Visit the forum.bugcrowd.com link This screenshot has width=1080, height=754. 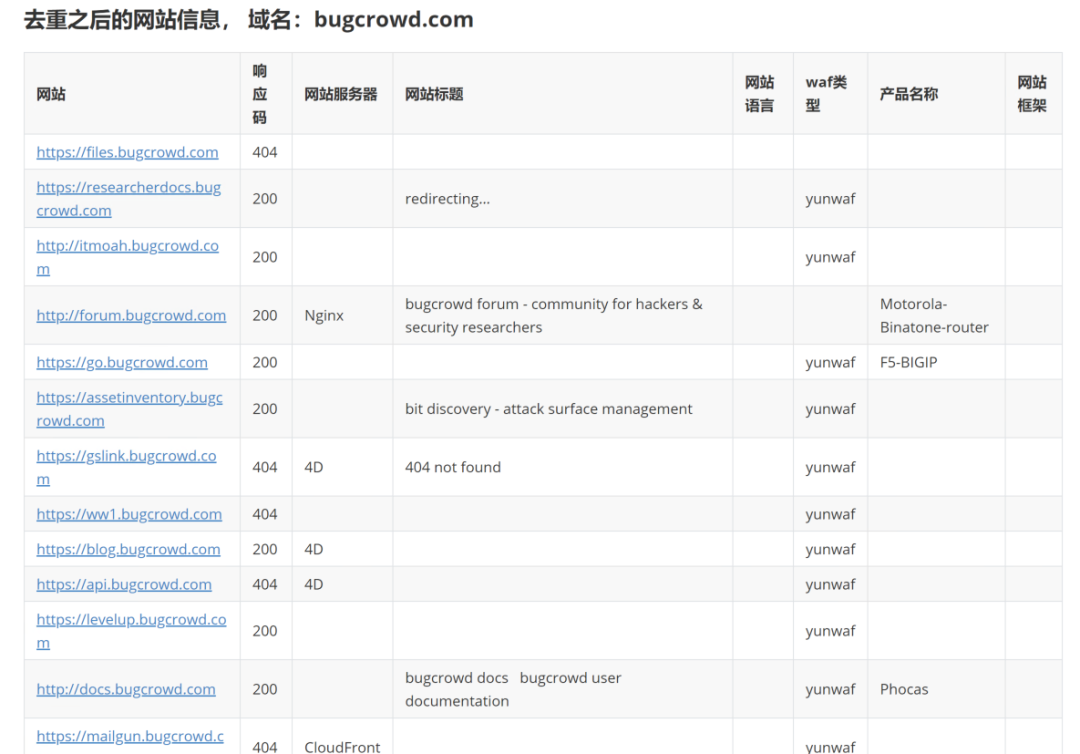(131, 315)
